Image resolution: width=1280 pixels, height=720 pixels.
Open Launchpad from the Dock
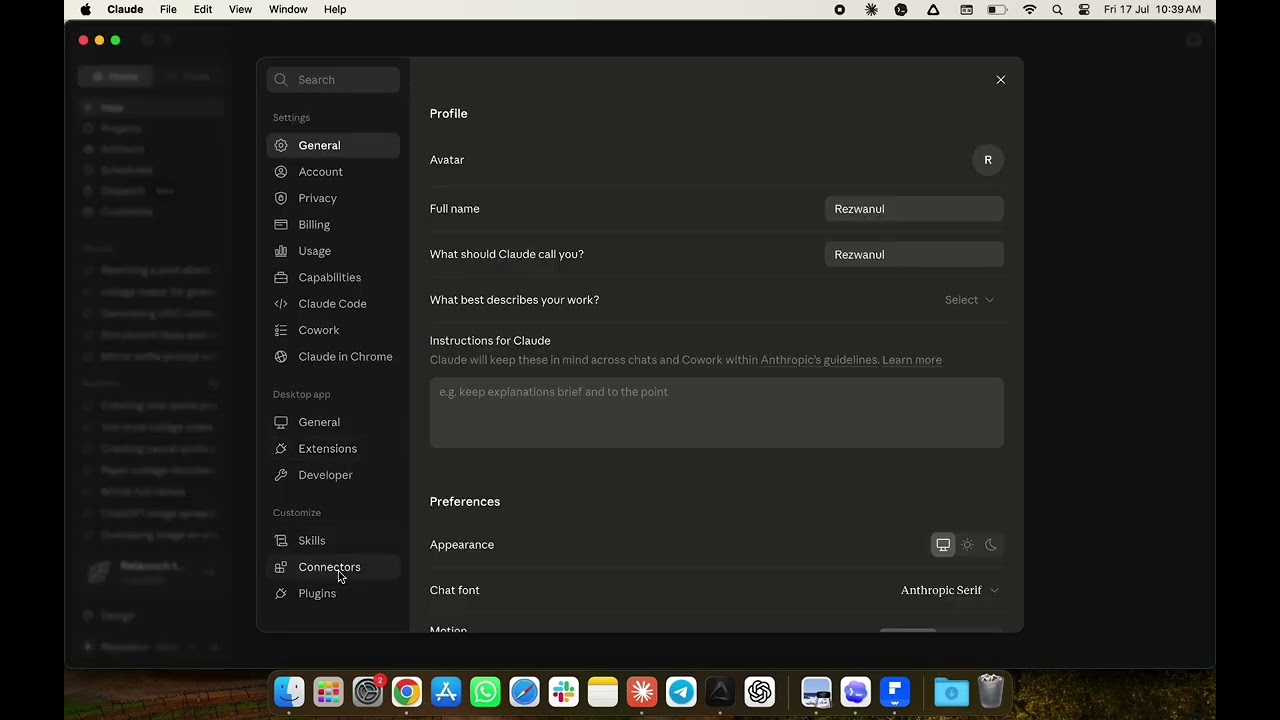(328, 691)
